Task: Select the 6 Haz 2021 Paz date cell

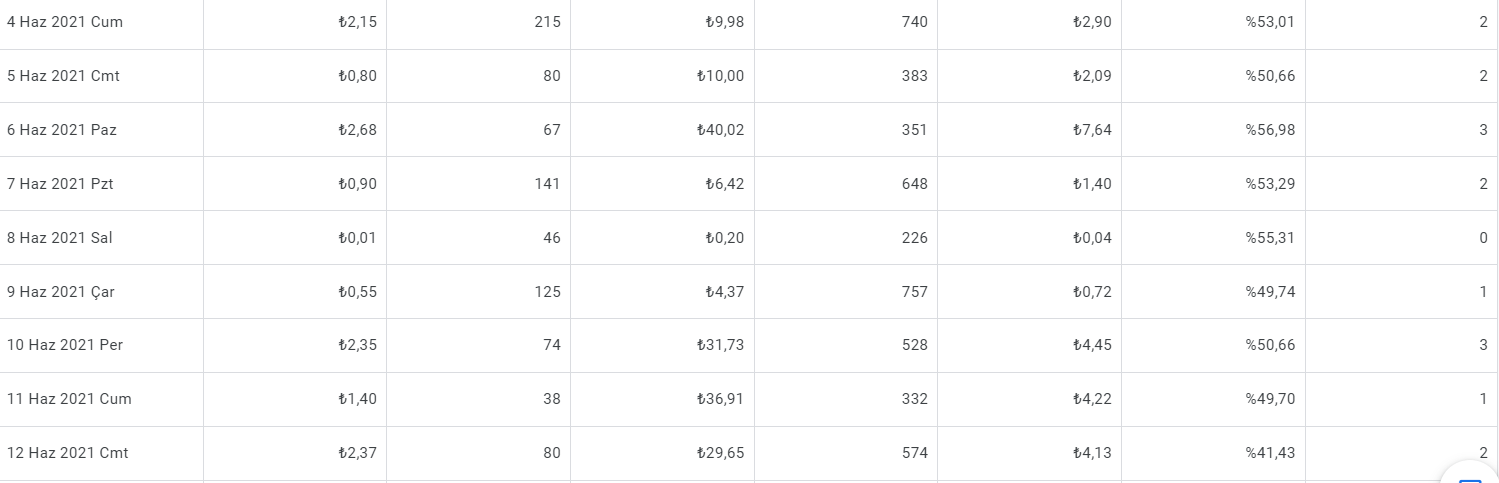Action: (101, 130)
